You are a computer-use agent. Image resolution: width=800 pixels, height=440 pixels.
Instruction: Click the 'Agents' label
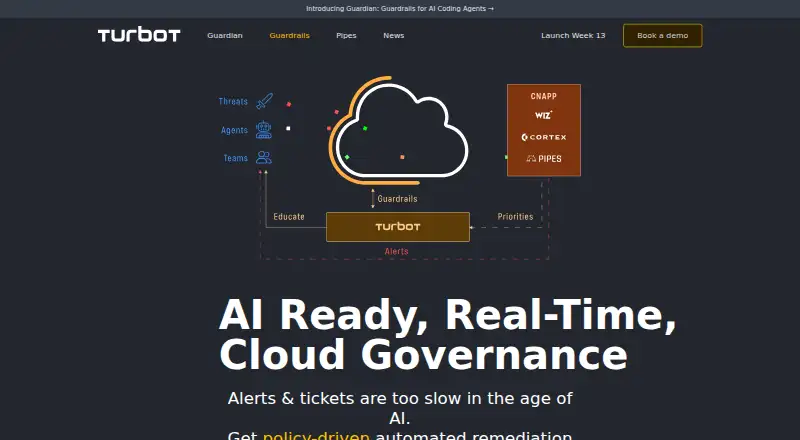pyautogui.click(x=234, y=130)
